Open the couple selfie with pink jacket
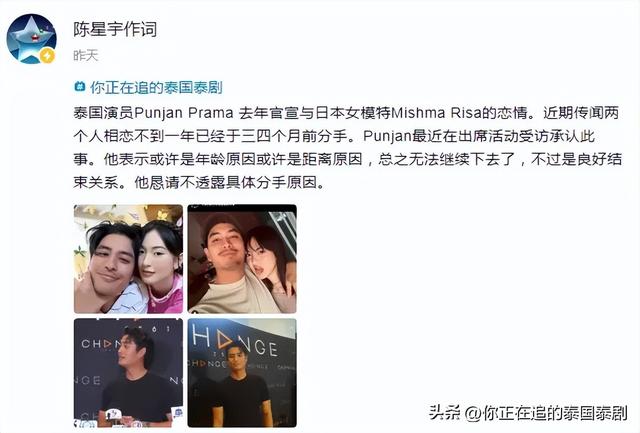The height and width of the screenshot is (433, 640). 128,259
